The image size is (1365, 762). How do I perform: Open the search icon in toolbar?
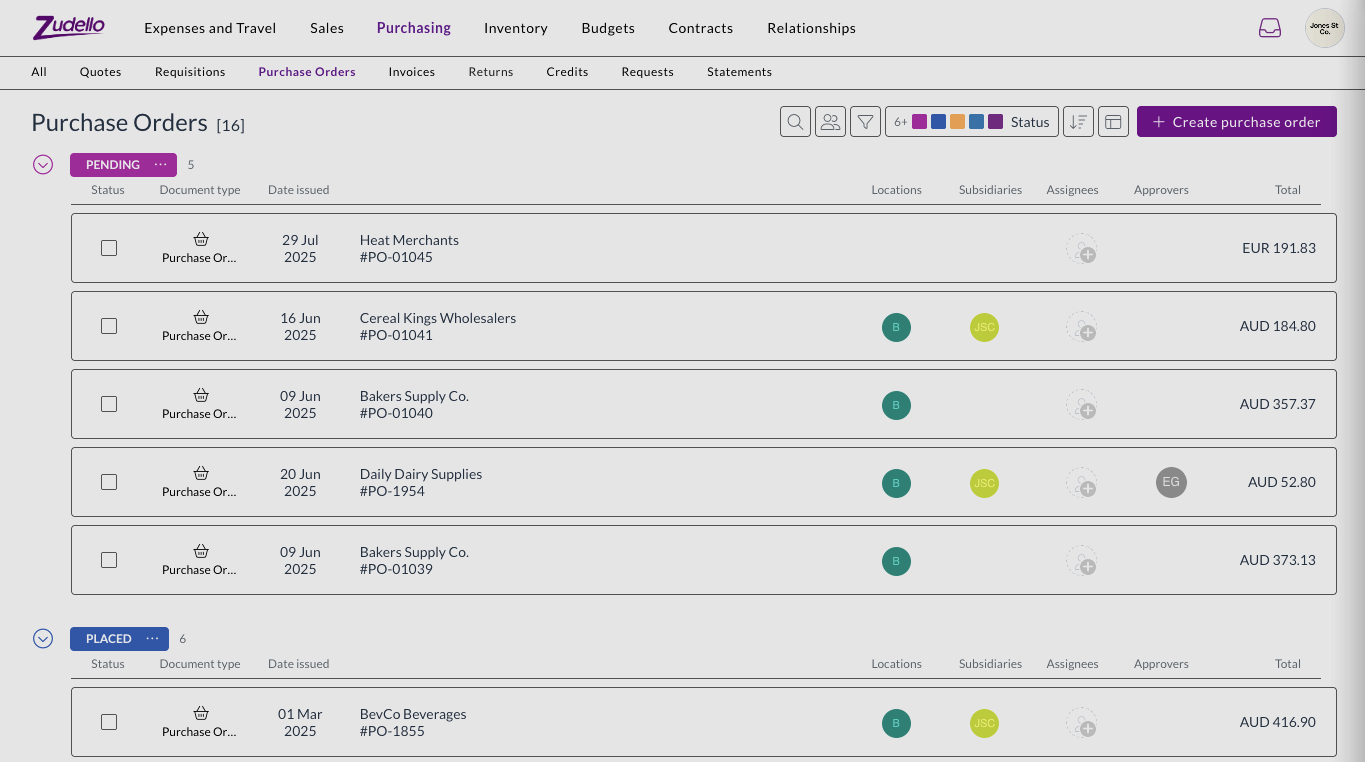pos(795,122)
